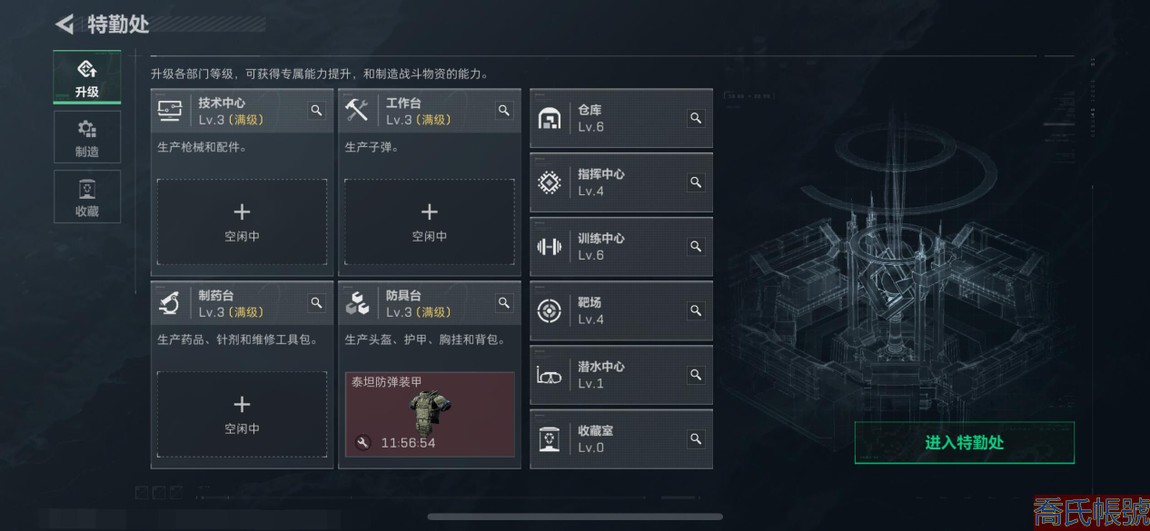Switch to the 收藏 tab
Screen dimensions: 1150x531
tap(87, 197)
